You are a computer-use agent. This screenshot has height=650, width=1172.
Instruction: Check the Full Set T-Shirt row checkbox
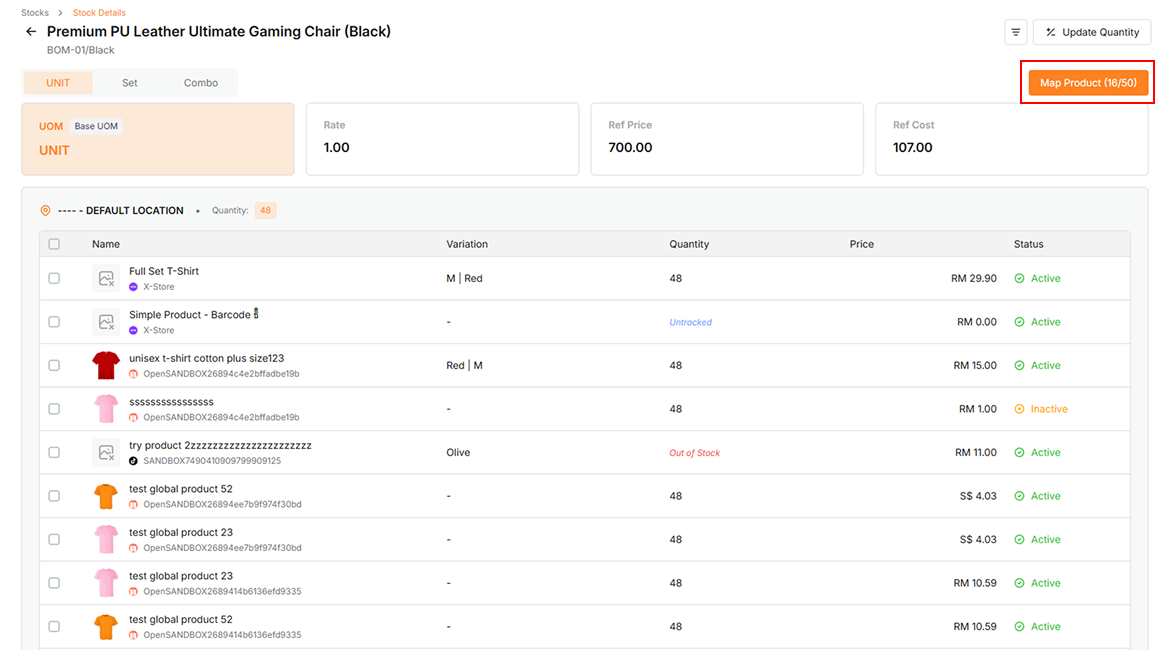click(x=54, y=279)
